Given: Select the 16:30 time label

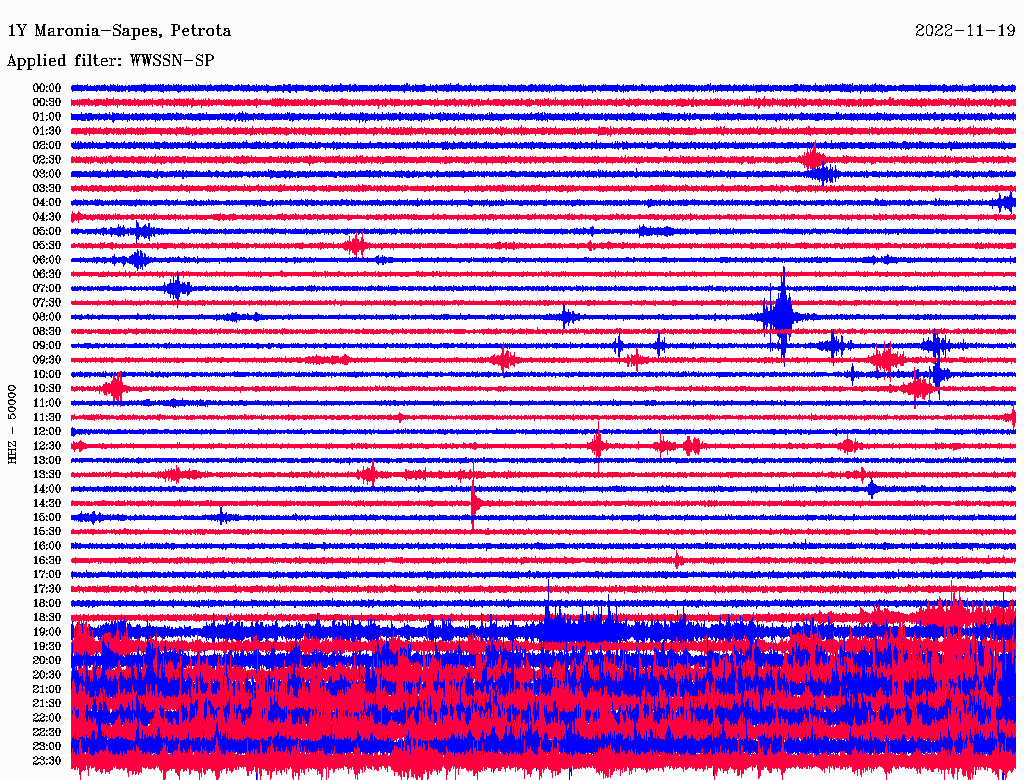Looking at the screenshot, I should click(47, 560).
